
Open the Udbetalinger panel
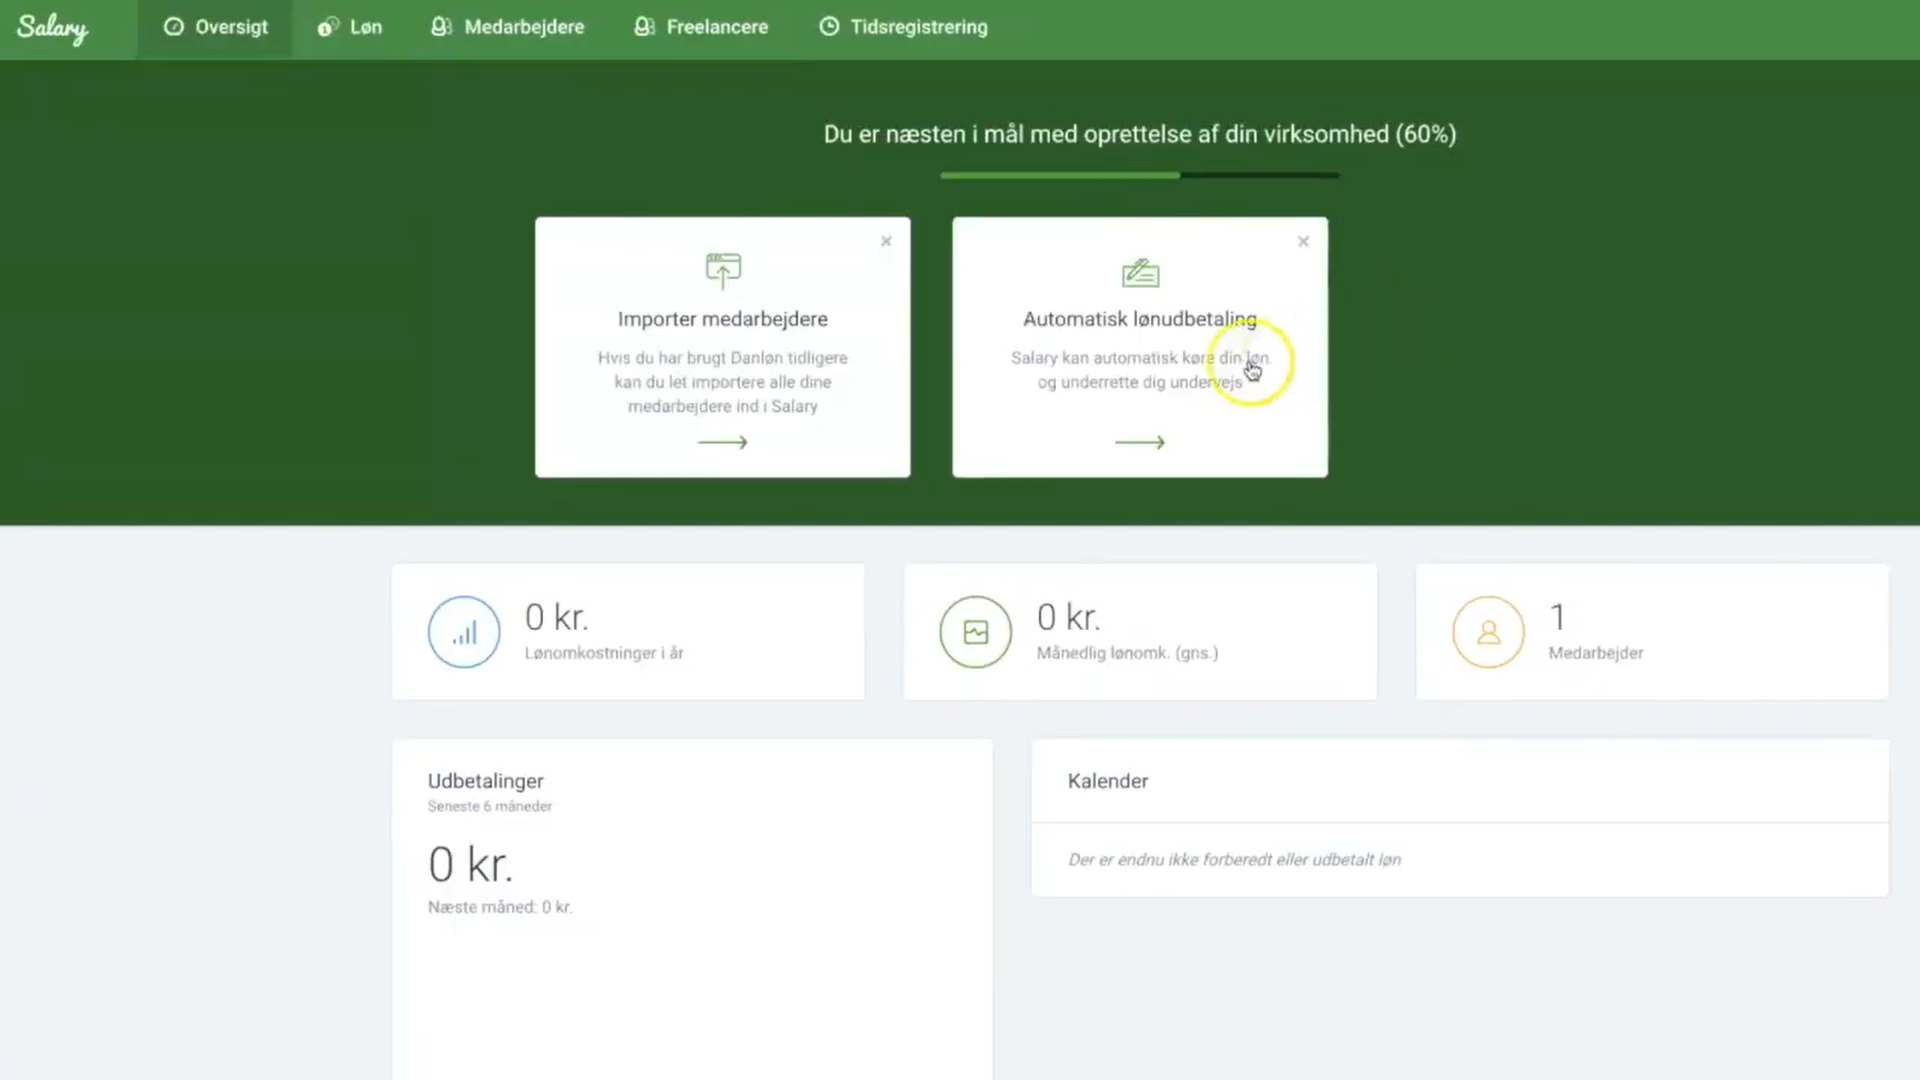point(486,781)
